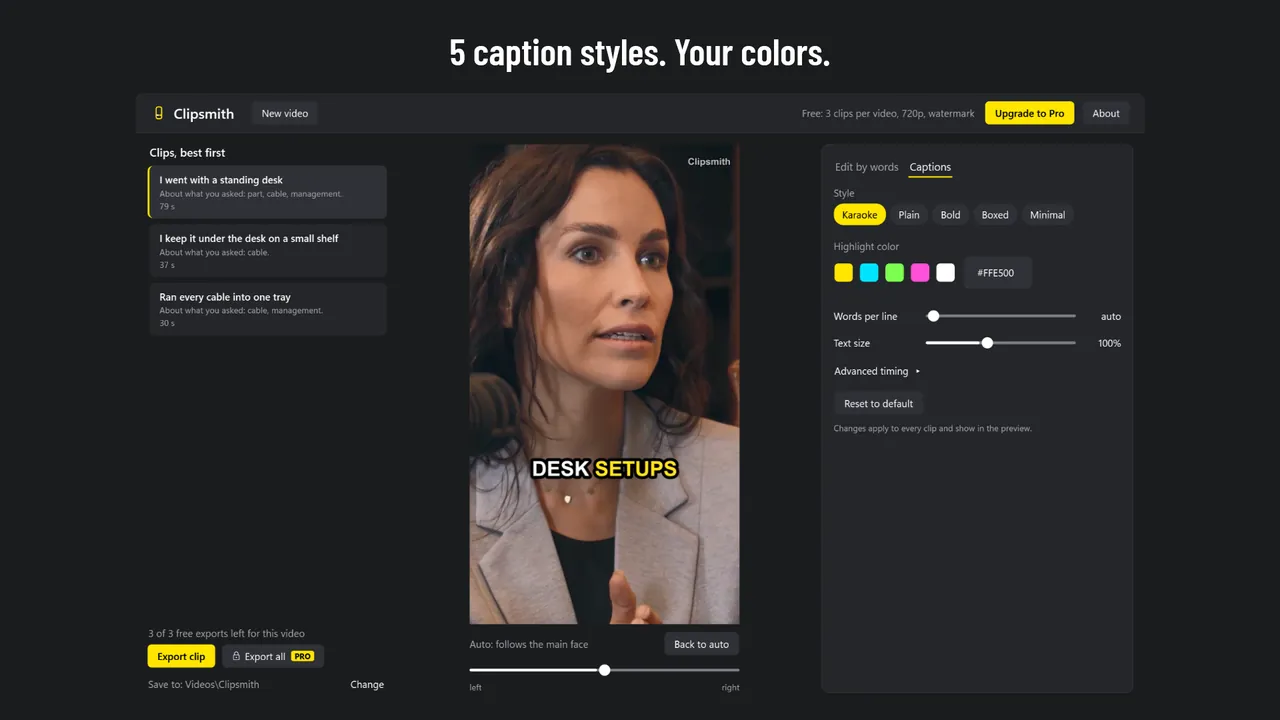Click Upgrade to Pro
The image size is (1280, 720).
(x=1029, y=113)
